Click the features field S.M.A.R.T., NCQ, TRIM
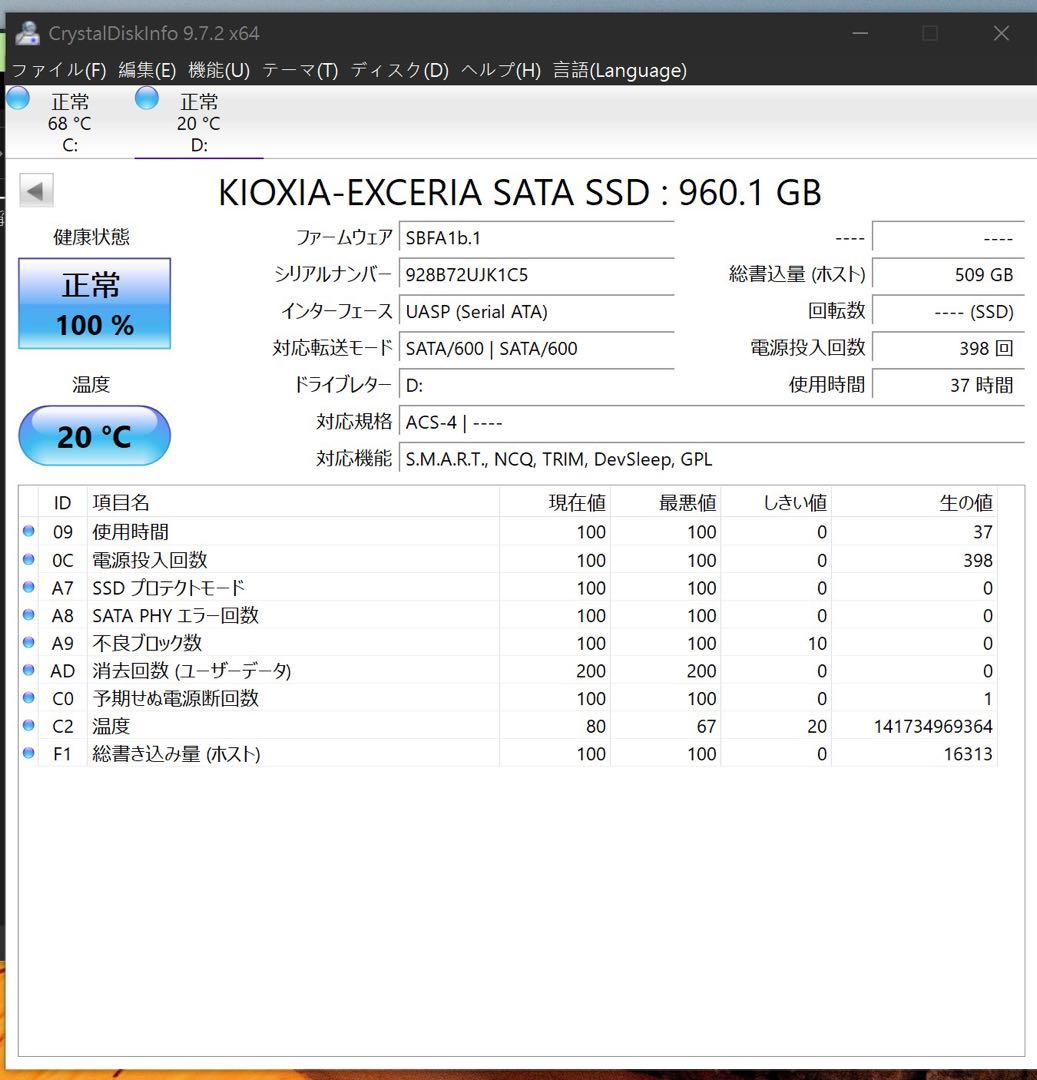Image resolution: width=1037 pixels, height=1080 pixels. (x=712, y=459)
